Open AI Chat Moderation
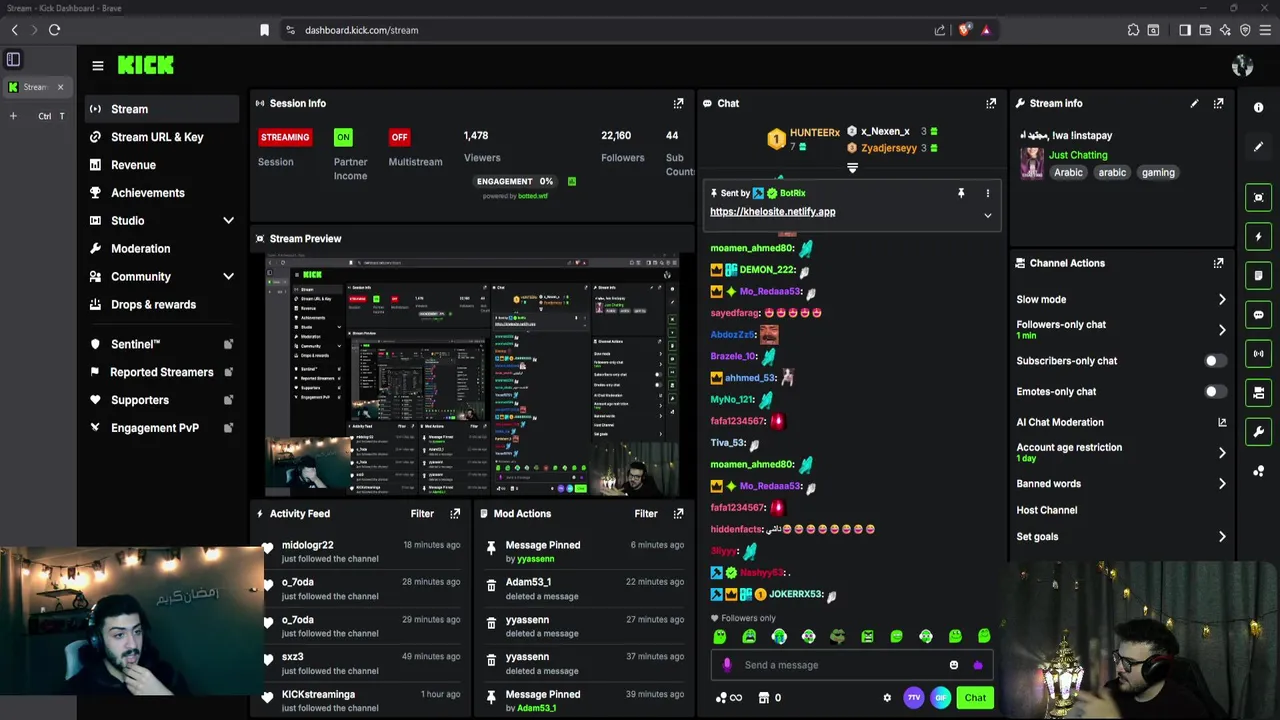The height and width of the screenshot is (720, 1280). tap(1121, 423)
